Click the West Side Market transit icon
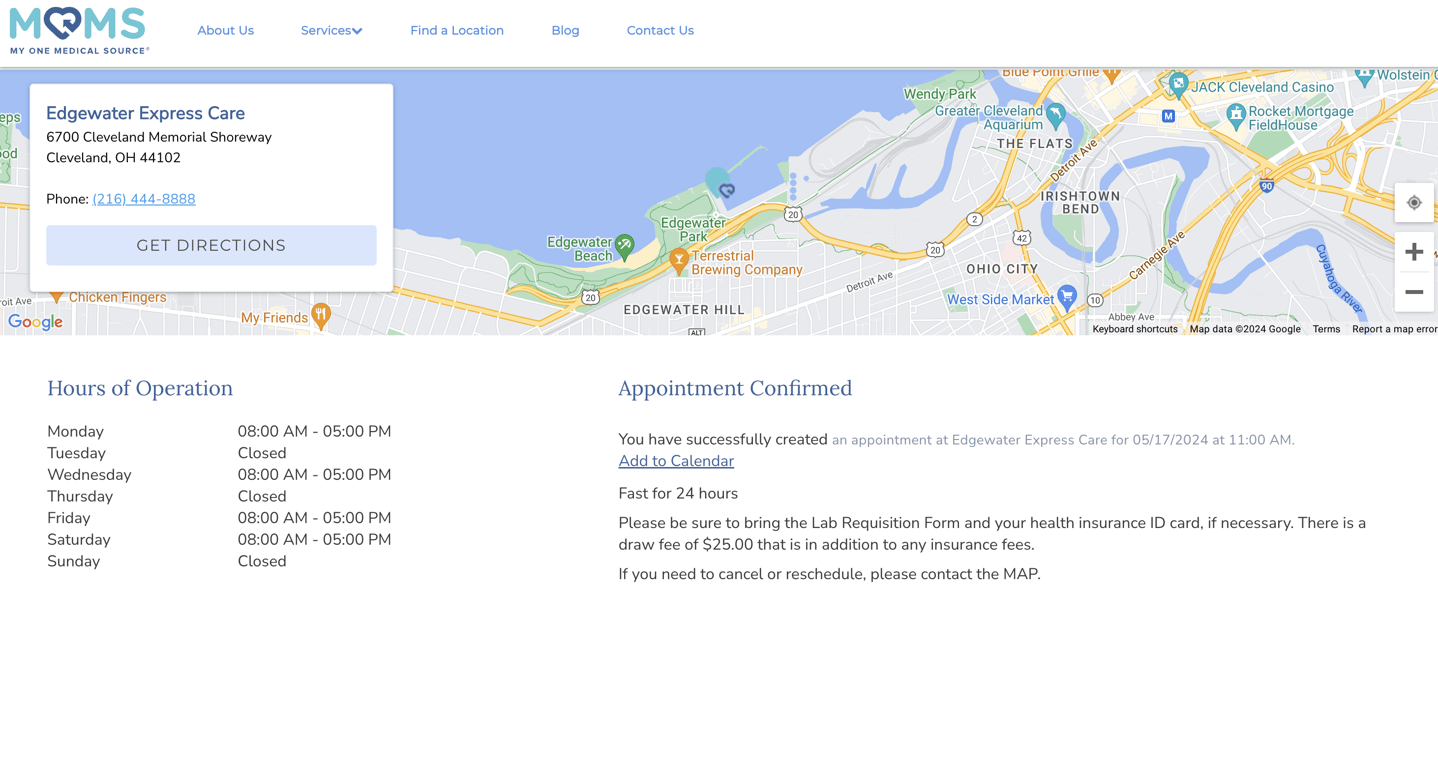1438x763 pixels. pyautogui.click(x=1067, y=297)
